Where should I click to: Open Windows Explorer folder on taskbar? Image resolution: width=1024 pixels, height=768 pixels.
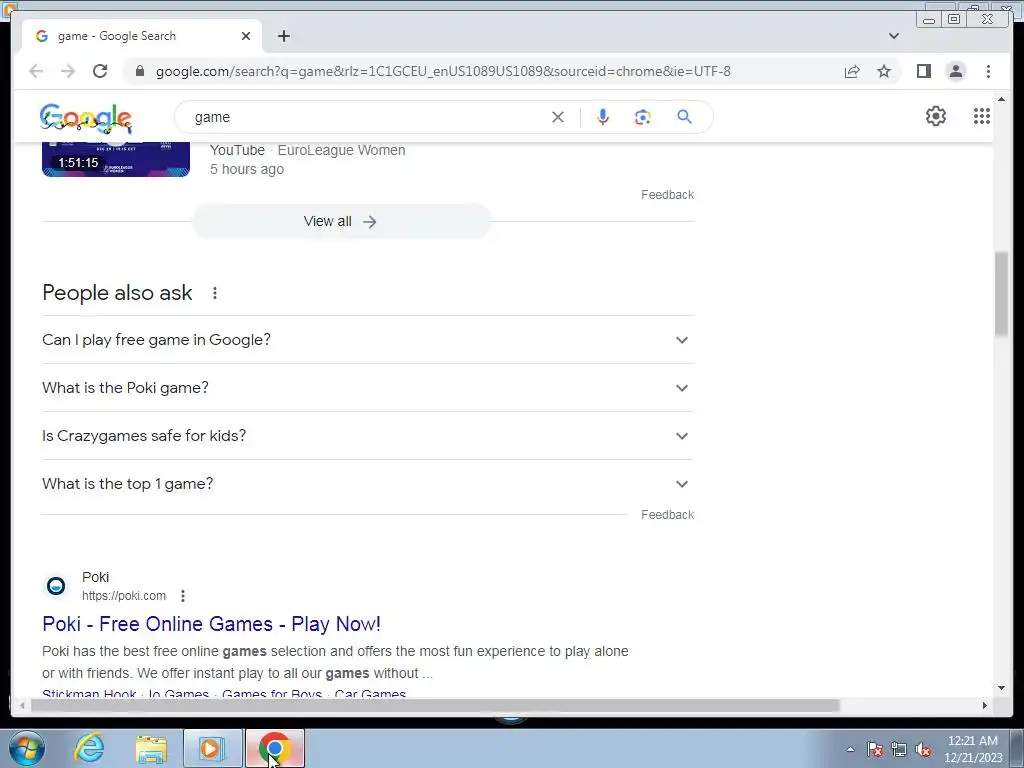point(151,748)
